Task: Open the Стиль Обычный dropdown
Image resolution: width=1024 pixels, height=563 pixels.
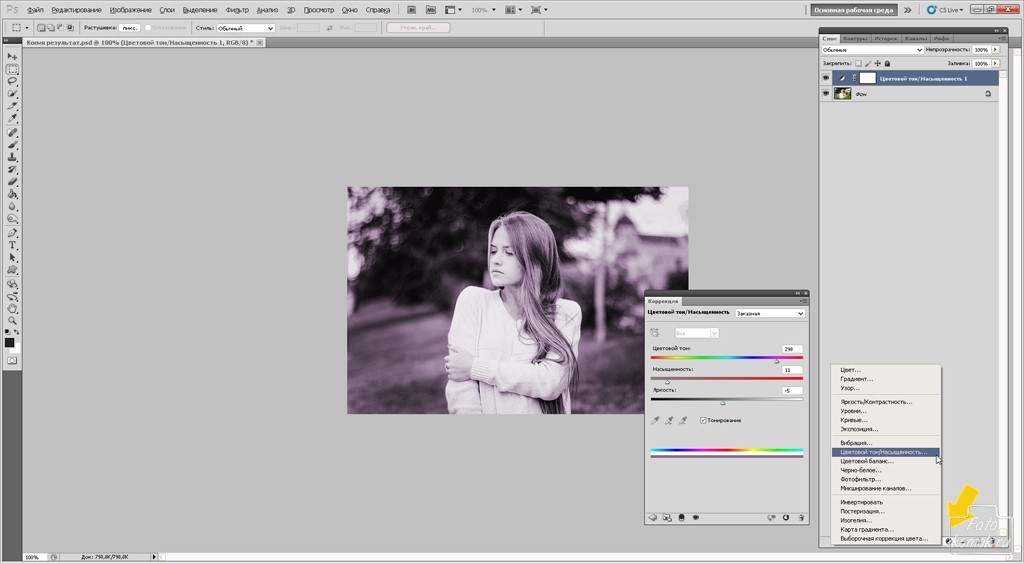Action: (246, 28)
